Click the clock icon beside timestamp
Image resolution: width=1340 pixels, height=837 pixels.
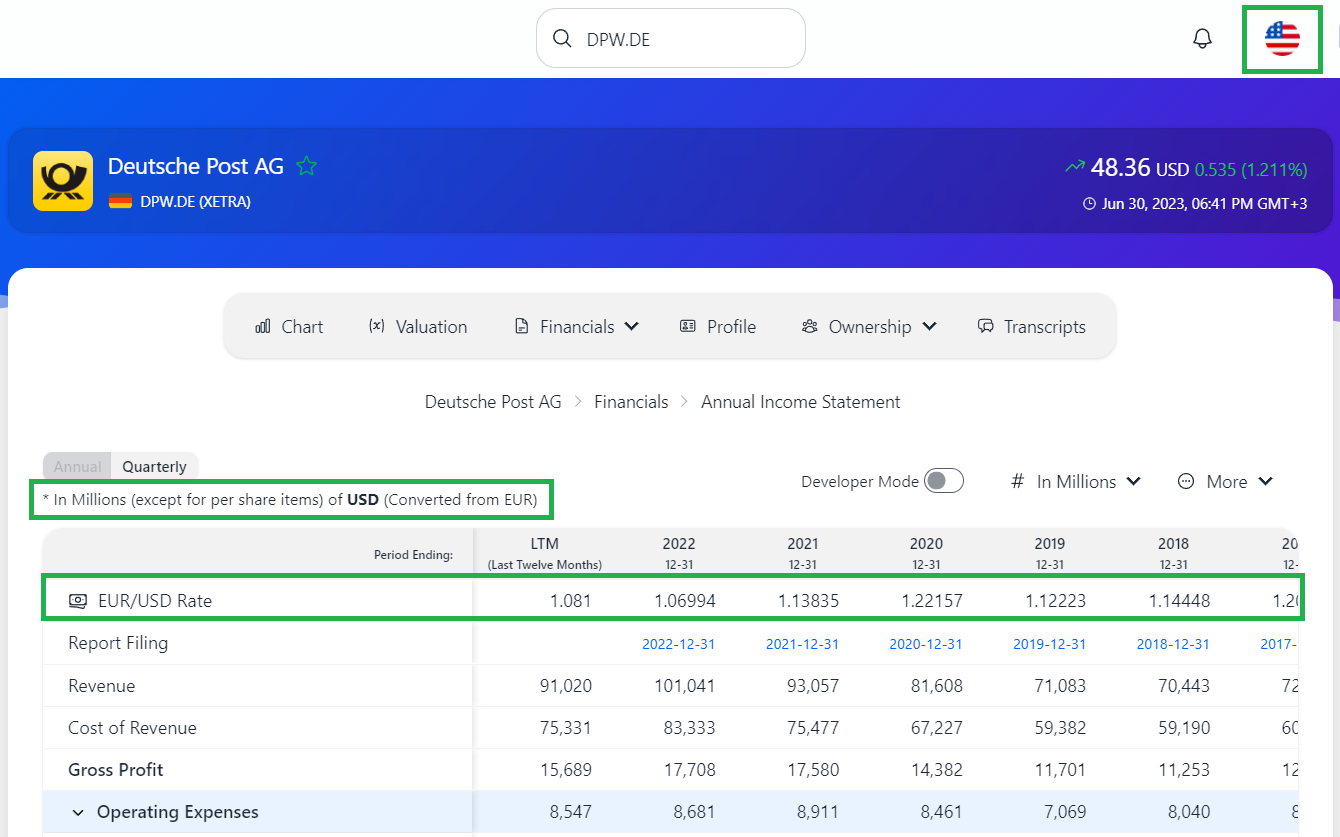pos(1089,204)
